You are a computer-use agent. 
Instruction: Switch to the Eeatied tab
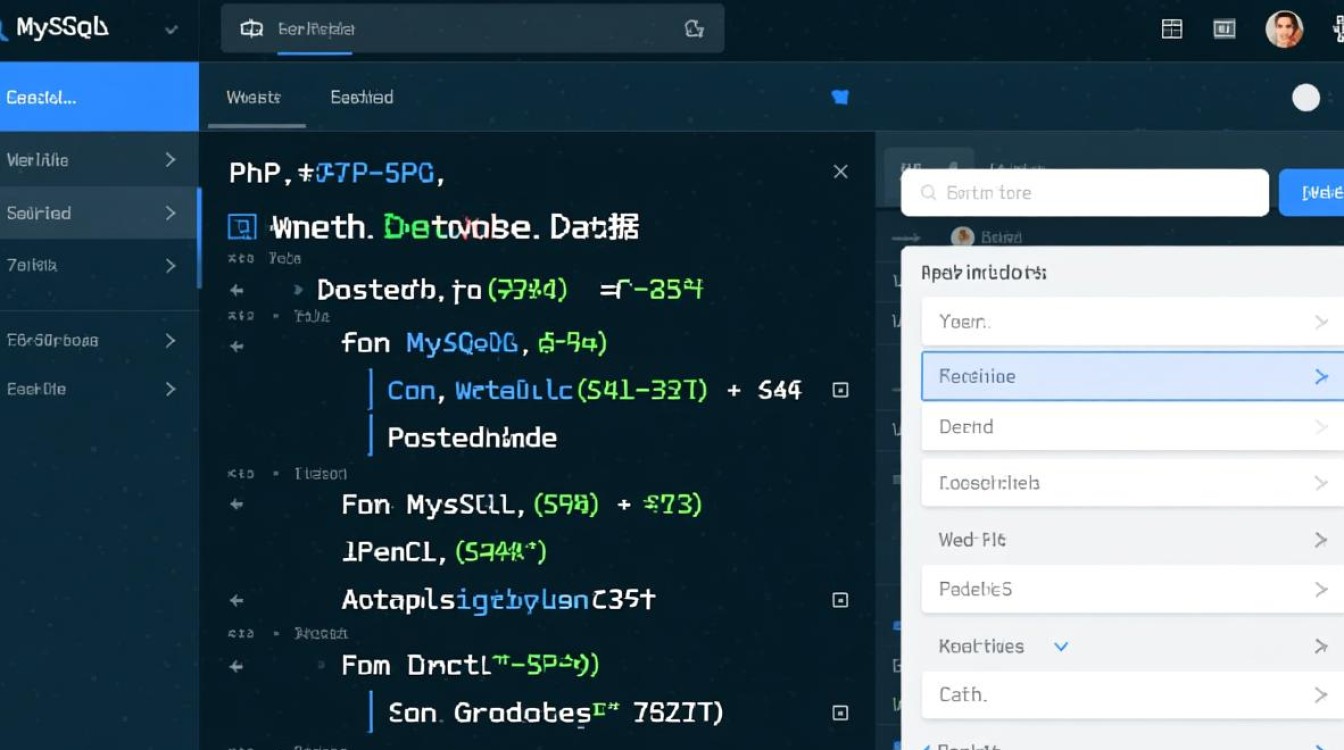pyautogui.click(x=361, y=97)
